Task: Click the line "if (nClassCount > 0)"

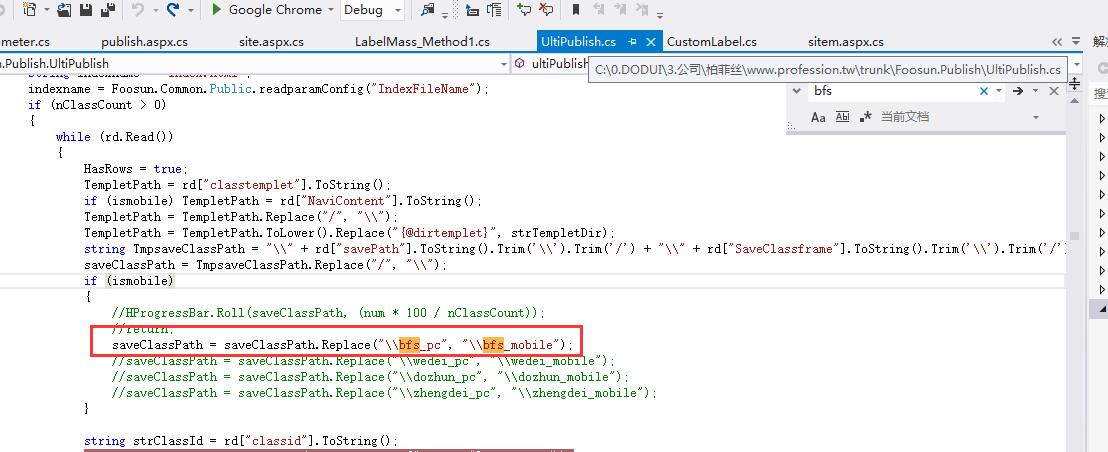Action: pos(97,105)
